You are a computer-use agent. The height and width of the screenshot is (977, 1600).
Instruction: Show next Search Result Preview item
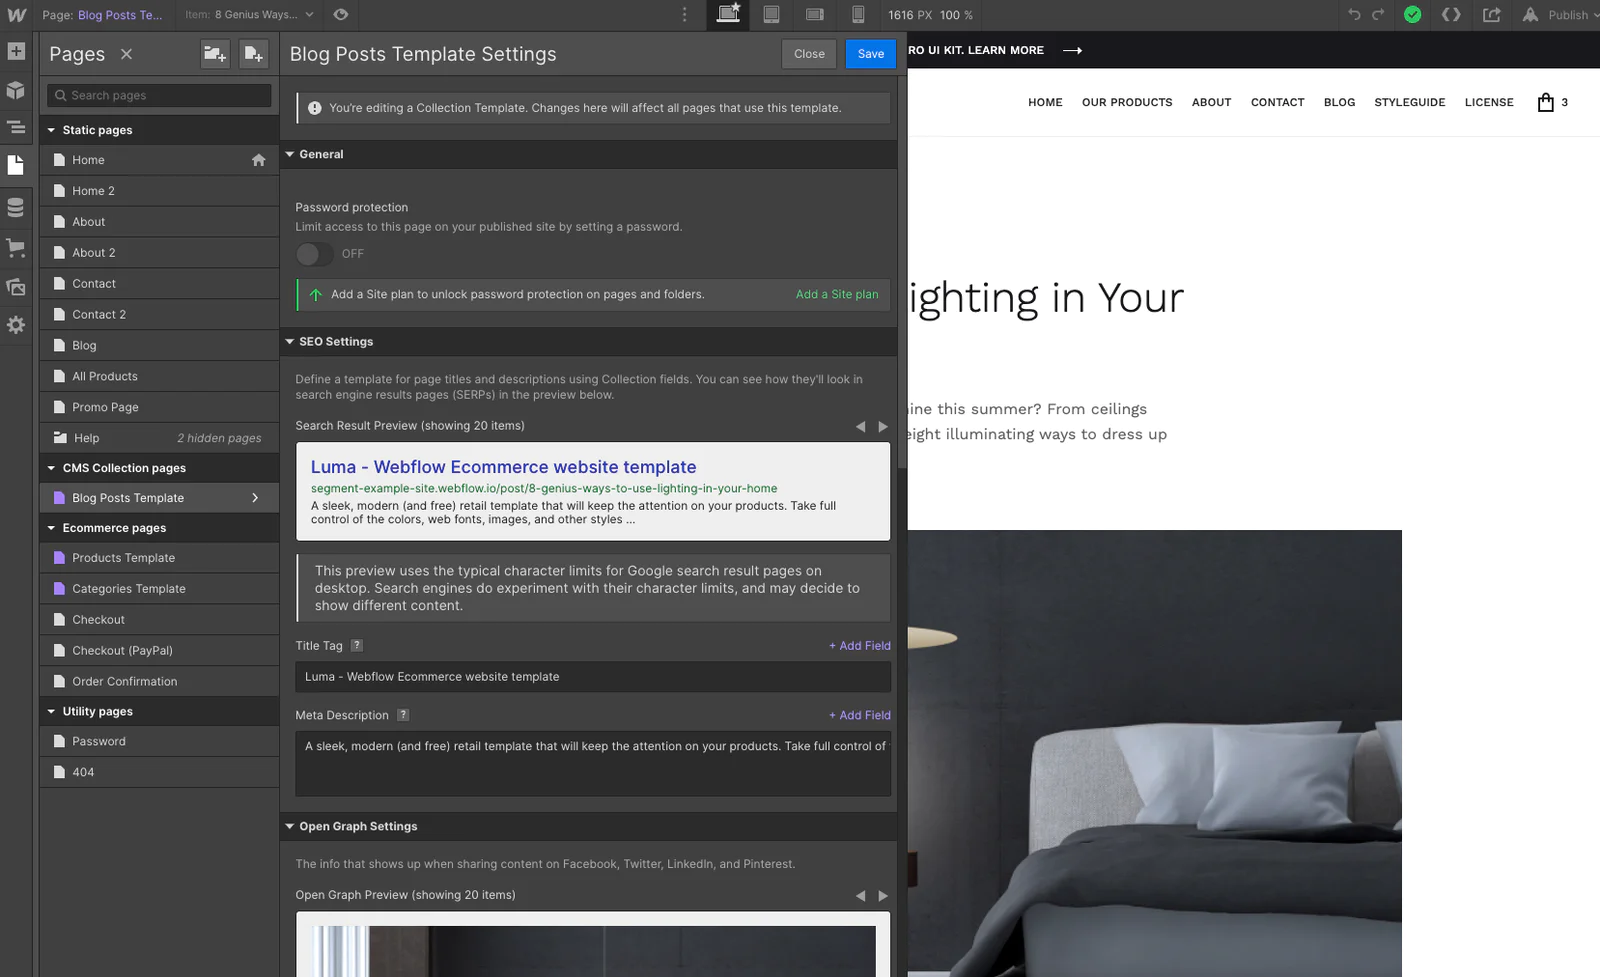[883, 427]
